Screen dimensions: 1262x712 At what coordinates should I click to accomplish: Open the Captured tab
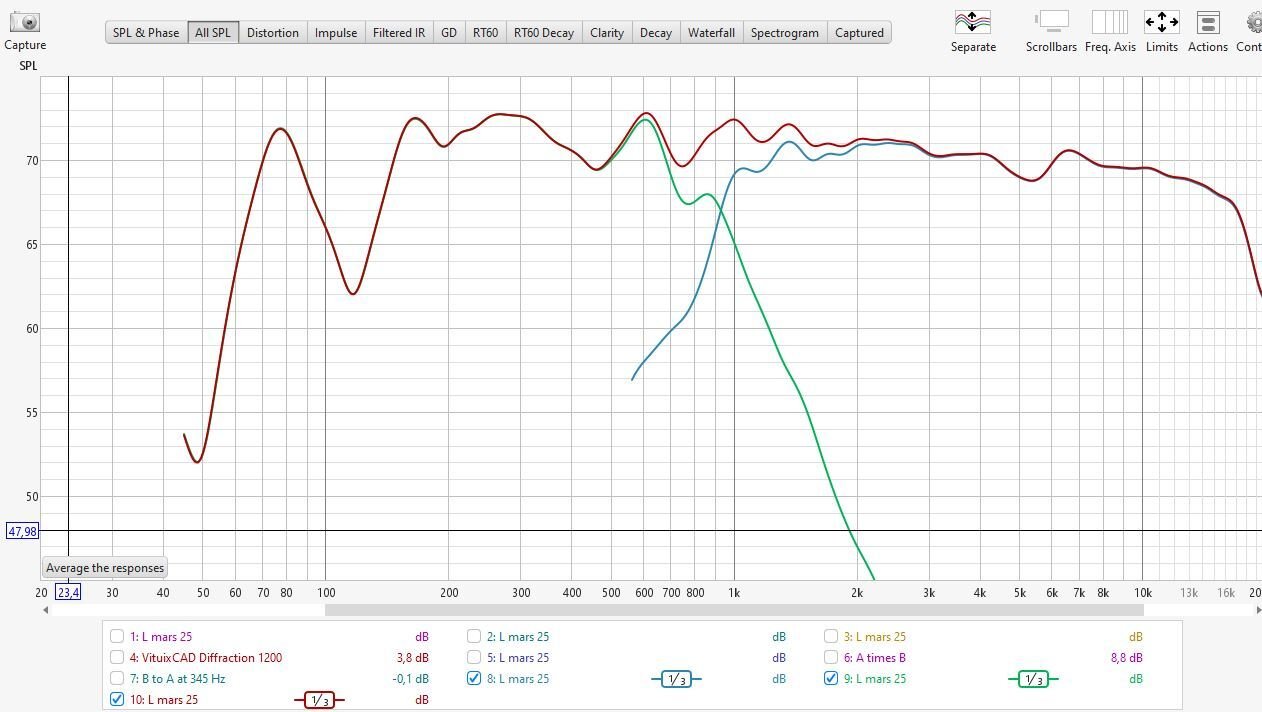point(860,32)
